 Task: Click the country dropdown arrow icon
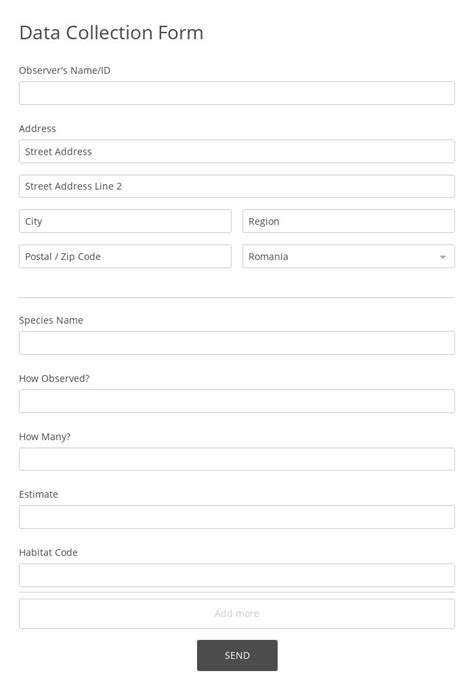click(x=443, y=257)
